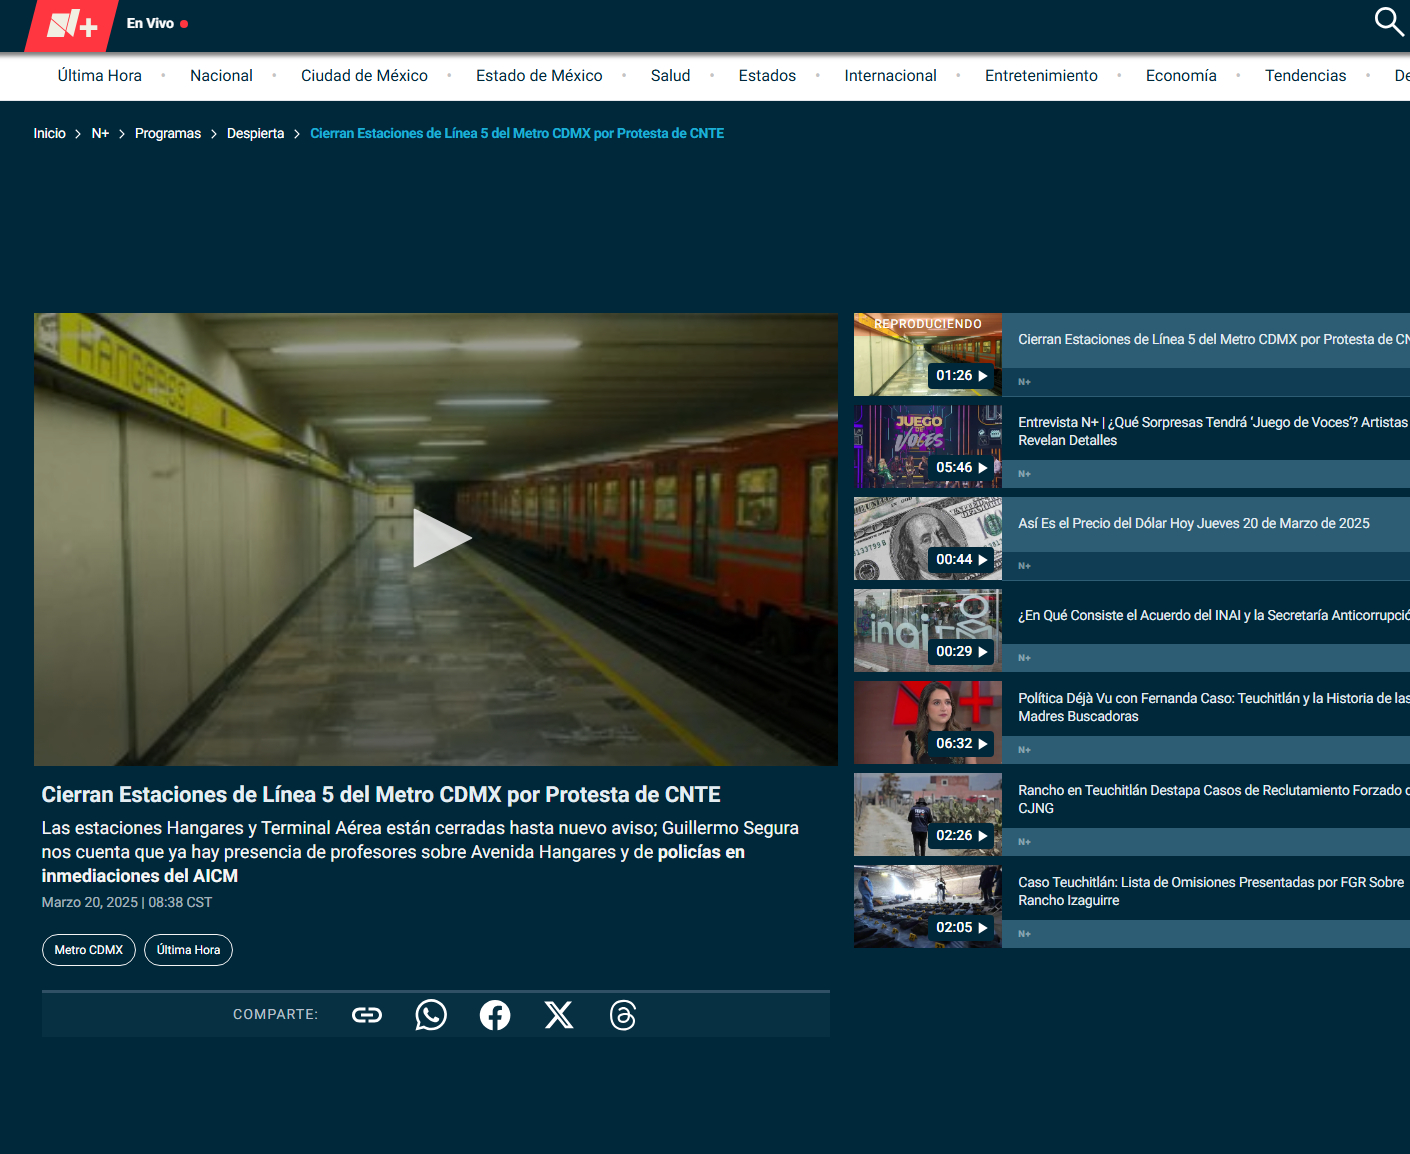Open Estado de México section
The image size is (1410, 1154).
[x=539, y=76]
